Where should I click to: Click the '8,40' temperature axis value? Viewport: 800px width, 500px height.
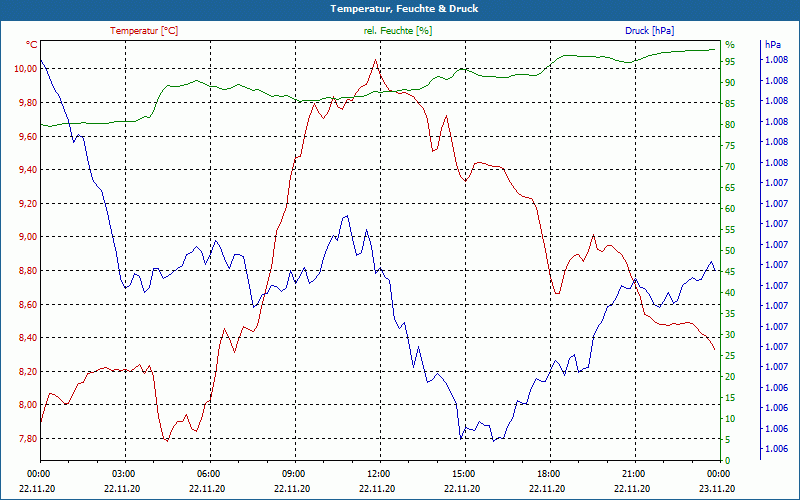(28, 338)
